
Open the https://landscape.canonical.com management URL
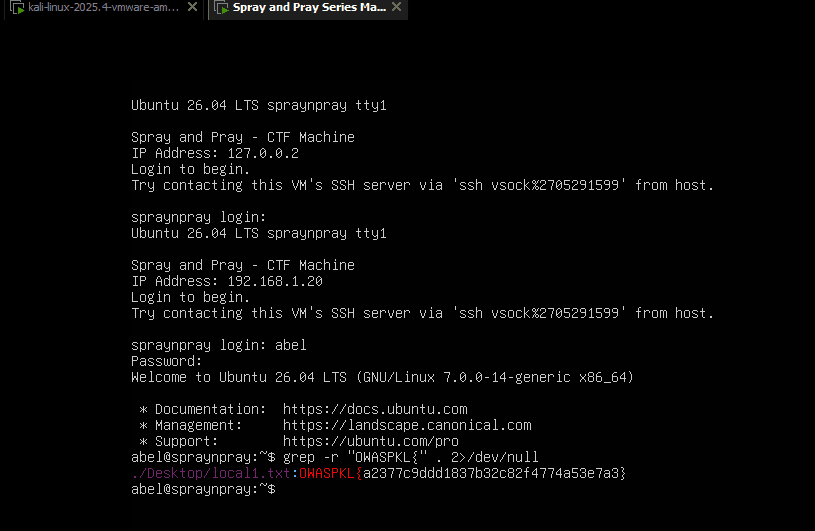pos(407,426)
